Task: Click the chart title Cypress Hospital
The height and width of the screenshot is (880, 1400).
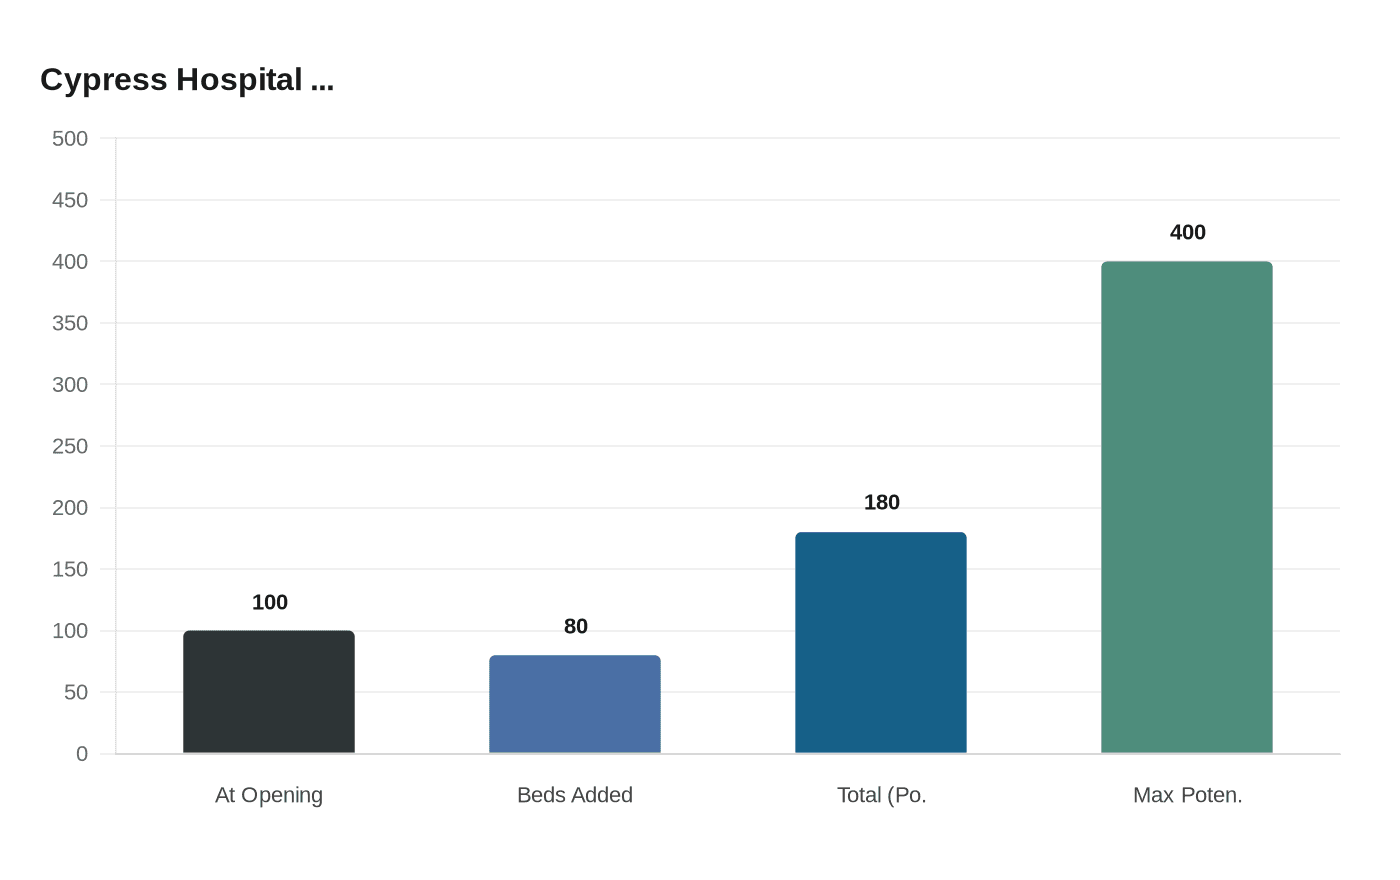Action: click(187, 80)
